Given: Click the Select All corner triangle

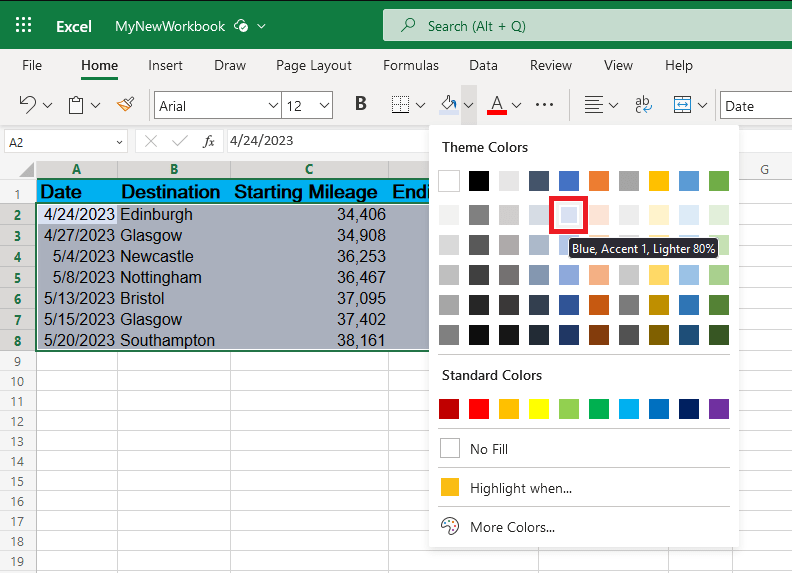Looking at the screenshot, I should click(x=26, y=169).
